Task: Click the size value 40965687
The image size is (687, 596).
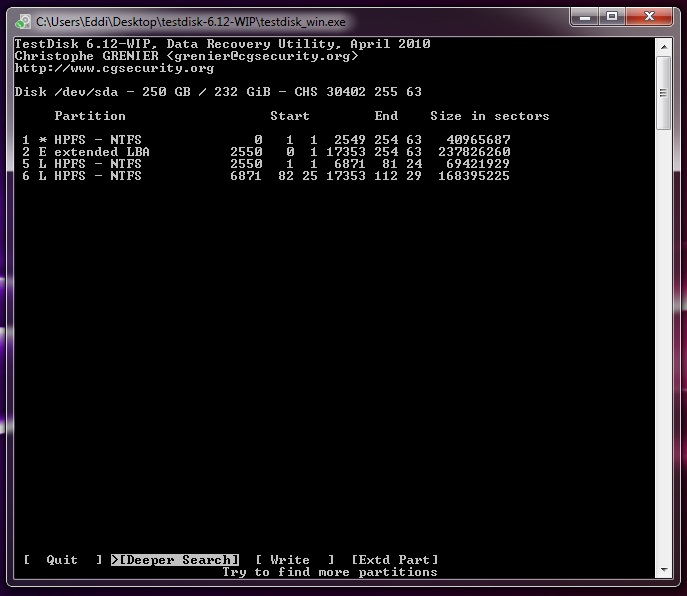Action: click(478, 140)
